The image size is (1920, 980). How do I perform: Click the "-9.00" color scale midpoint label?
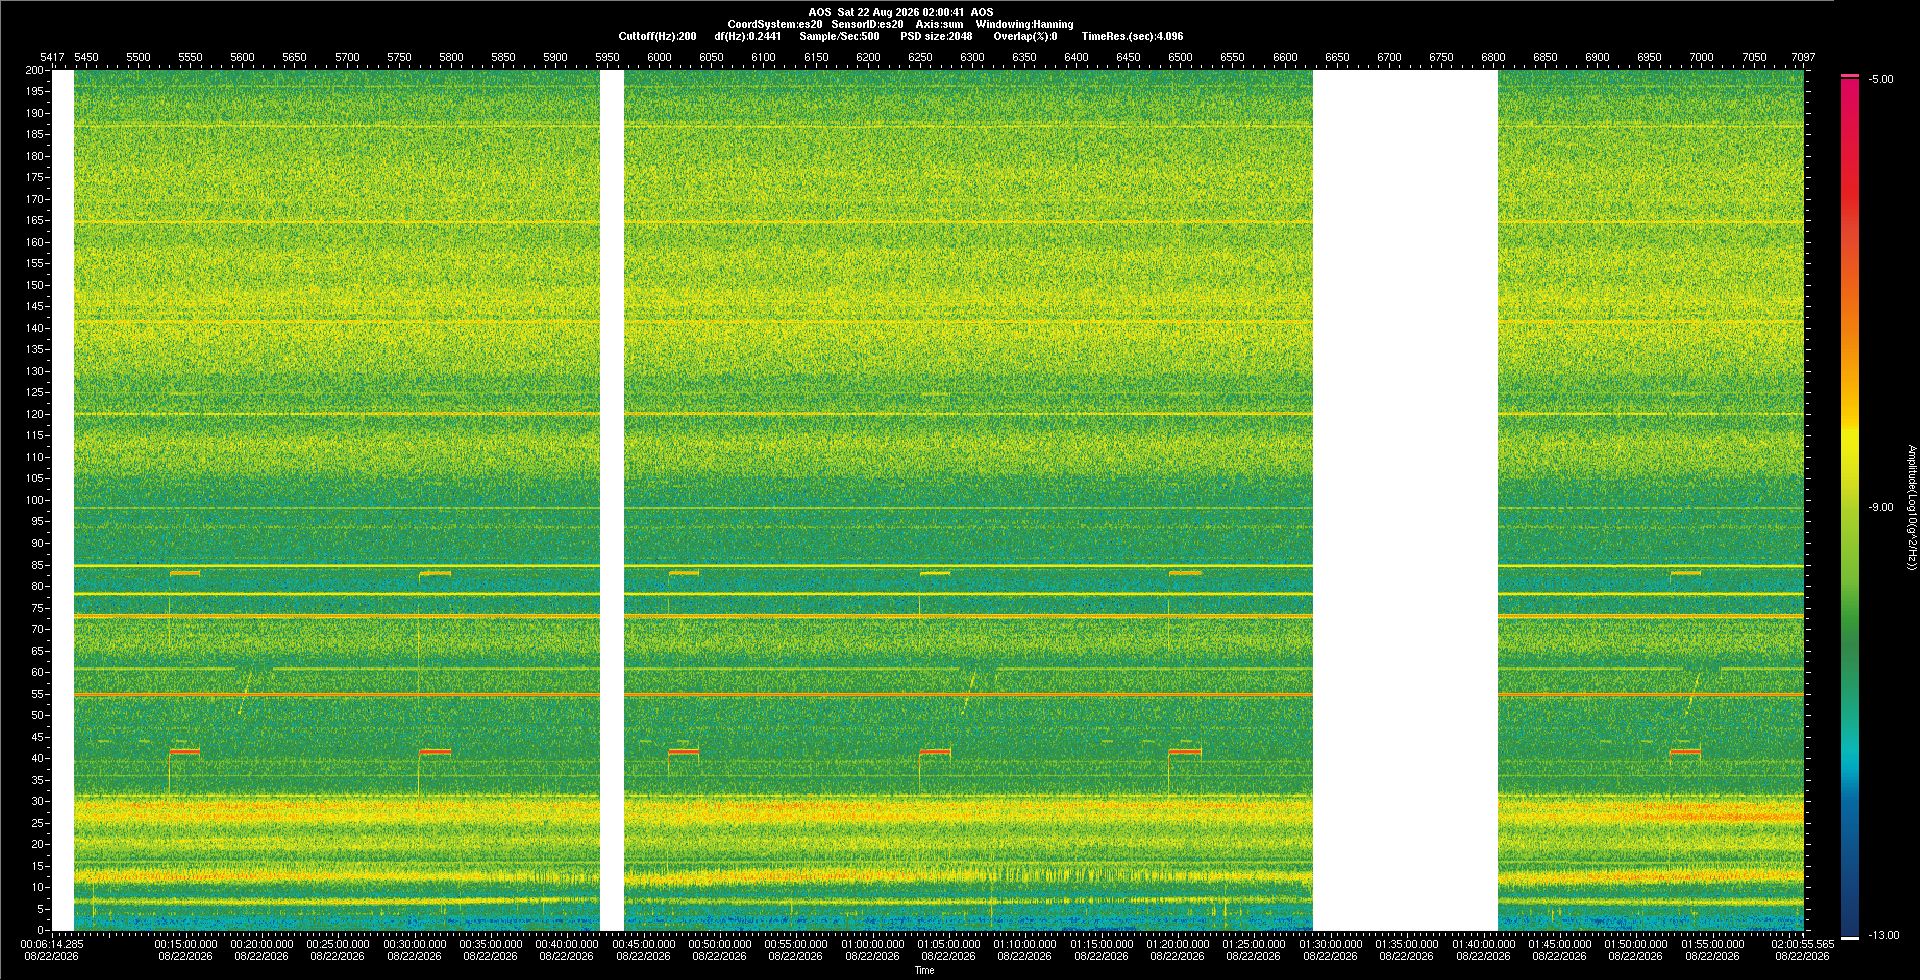[x=1881, y=507]
